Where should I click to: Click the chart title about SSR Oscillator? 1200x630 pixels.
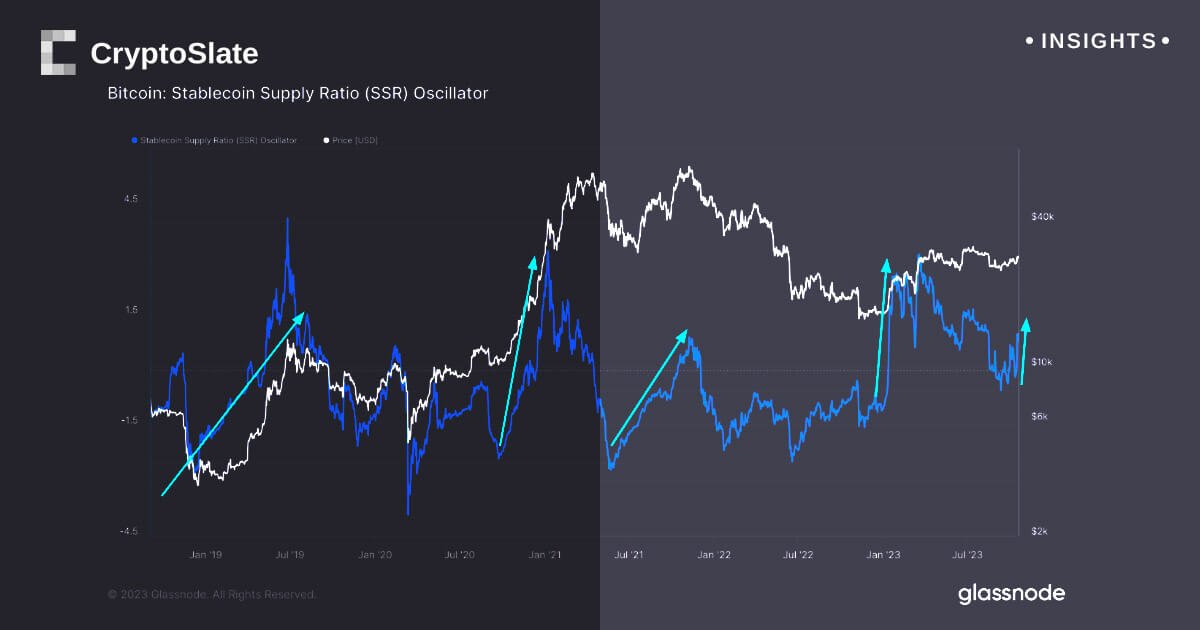[x=298, y=94]
